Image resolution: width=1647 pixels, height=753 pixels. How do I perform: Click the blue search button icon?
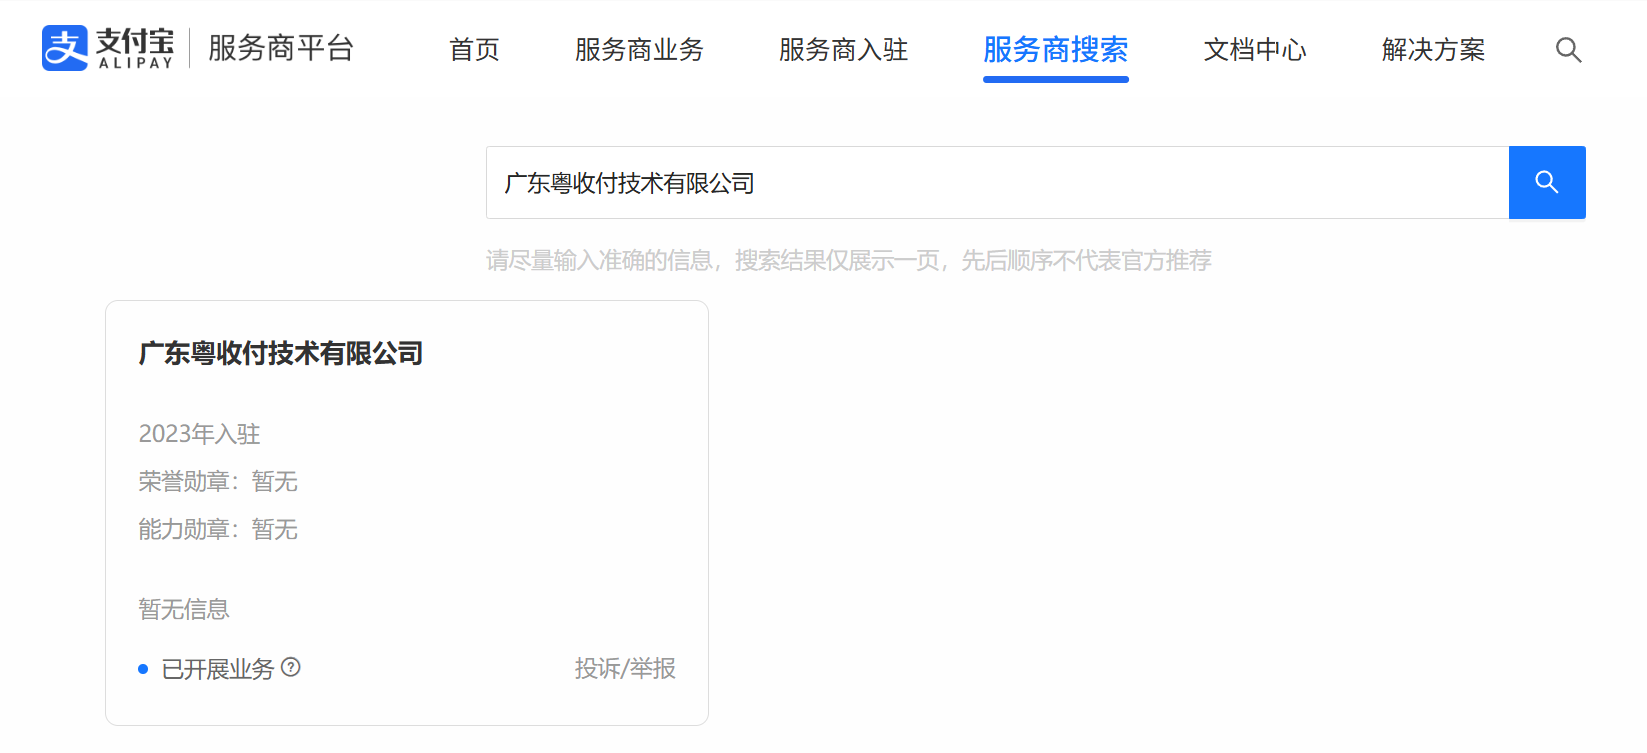[x=1547, y=182]
